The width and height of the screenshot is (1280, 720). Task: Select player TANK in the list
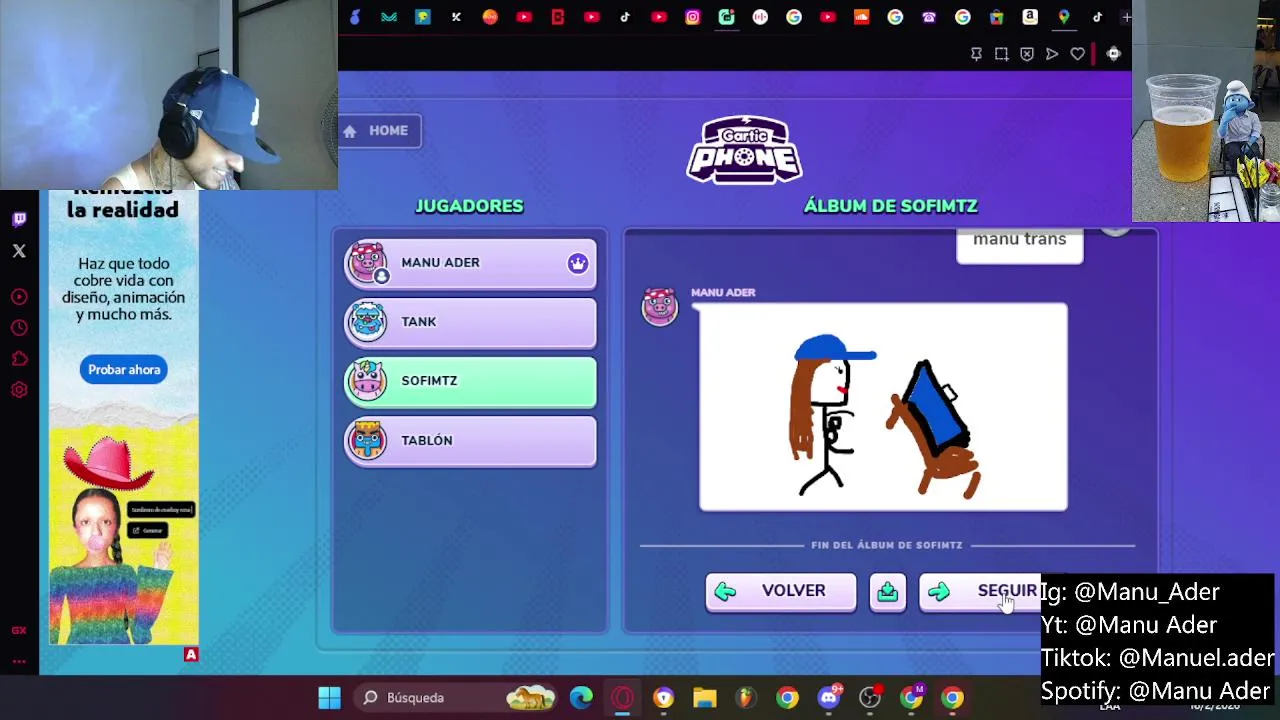point(471,322)
